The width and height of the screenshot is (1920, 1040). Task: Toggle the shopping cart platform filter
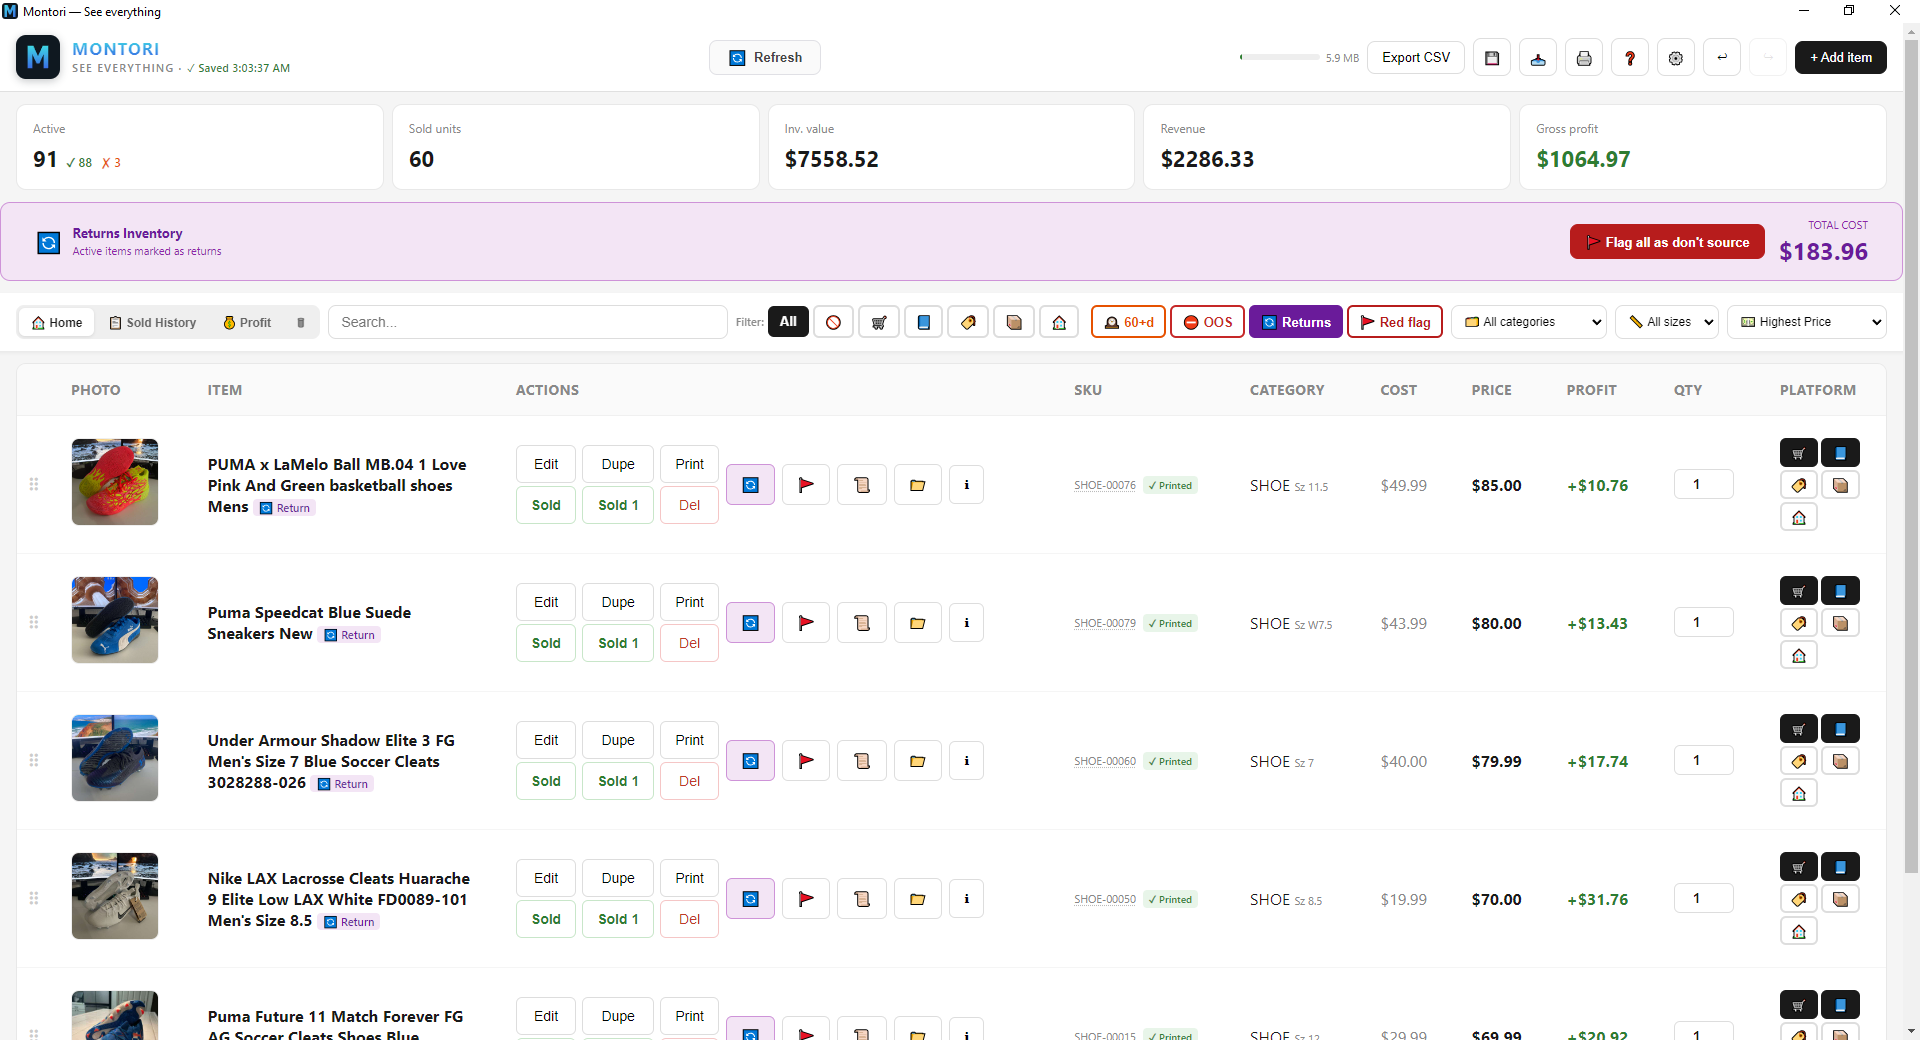pos(879,322)
